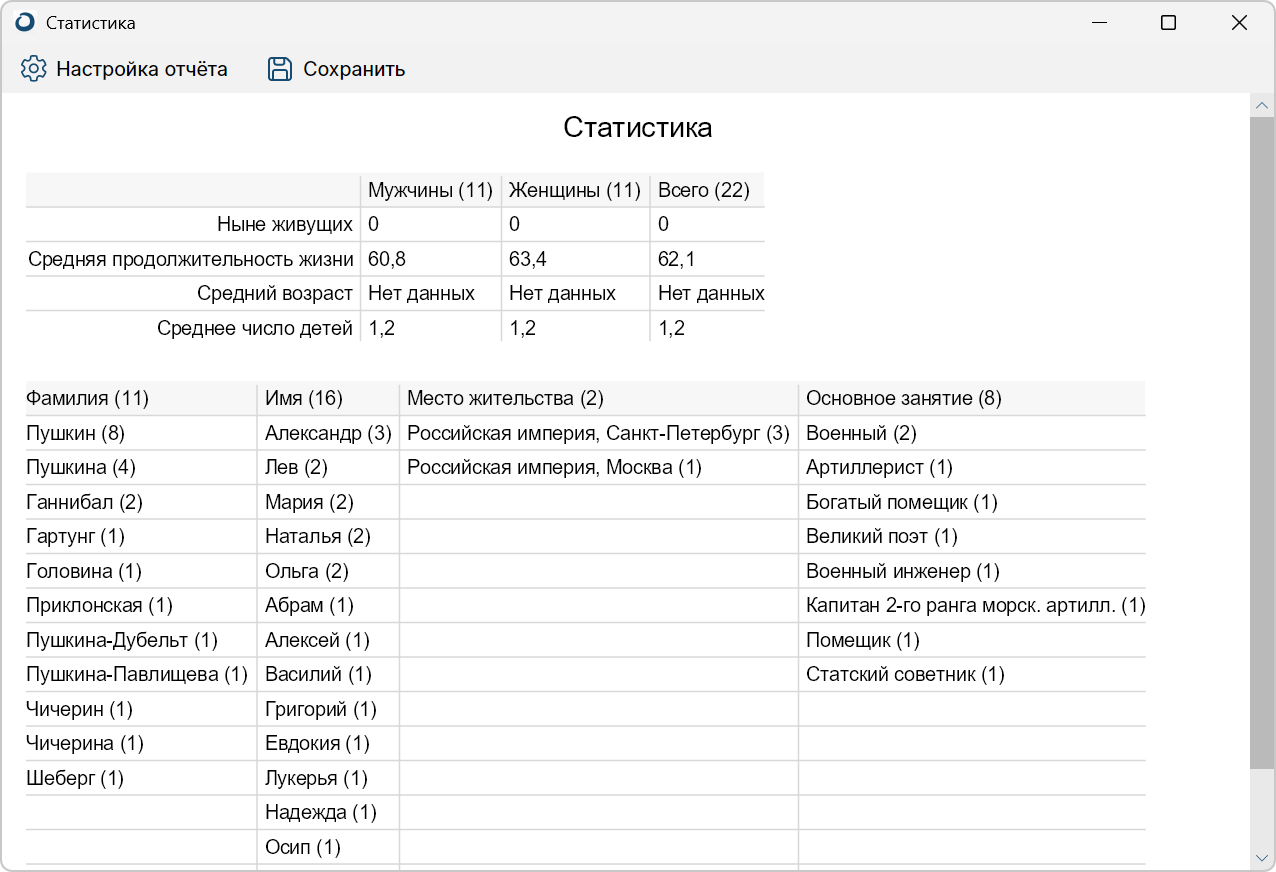Select the Гартунг (1) cell

[141, 536]
